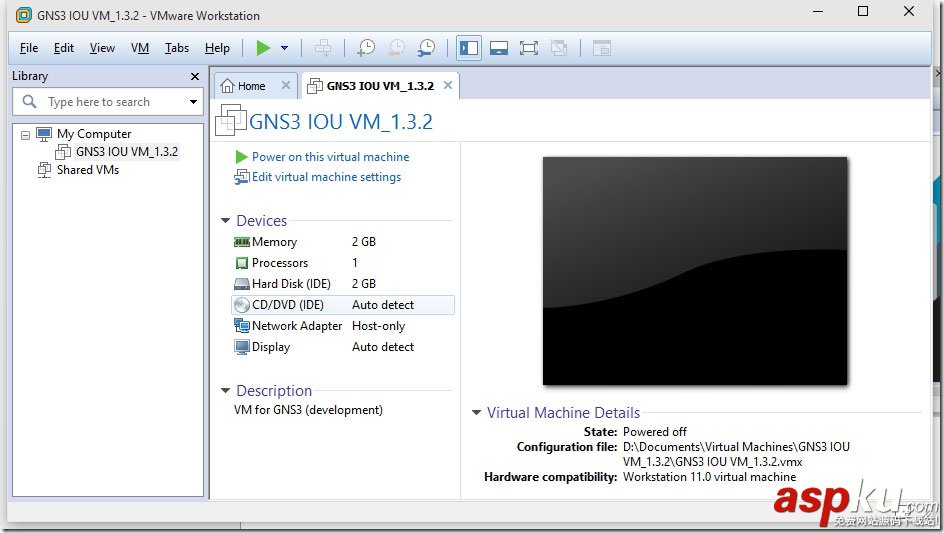Screen dimensions: 944x533
Task: Click Edit virtual machine settings link
Action: click(326, 177)
